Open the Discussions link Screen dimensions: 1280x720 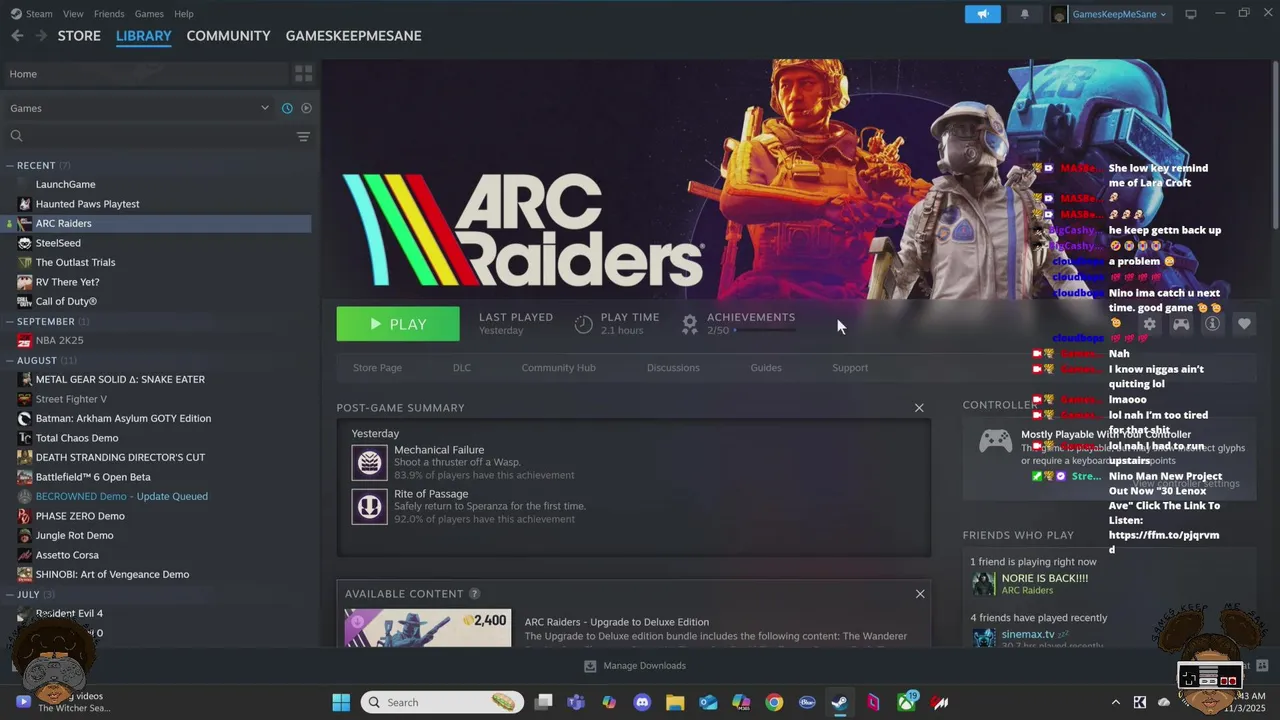tap(673, 368)
